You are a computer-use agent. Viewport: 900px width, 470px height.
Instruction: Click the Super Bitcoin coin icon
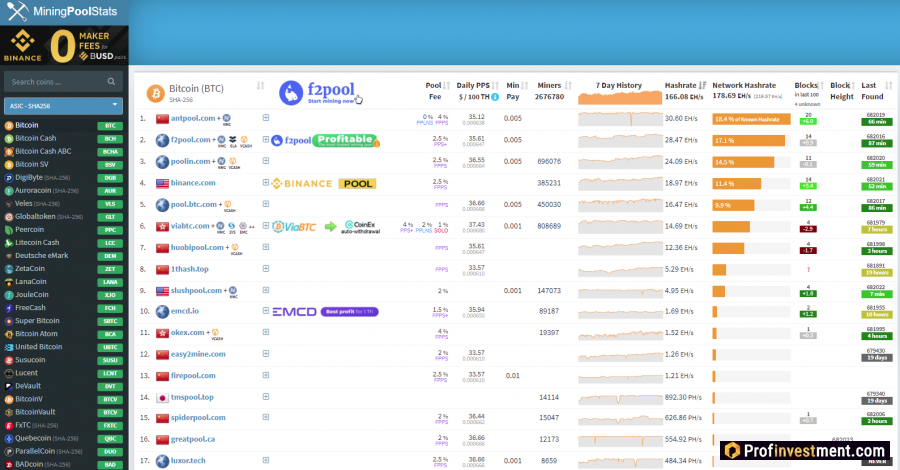(x=9, y=321)
